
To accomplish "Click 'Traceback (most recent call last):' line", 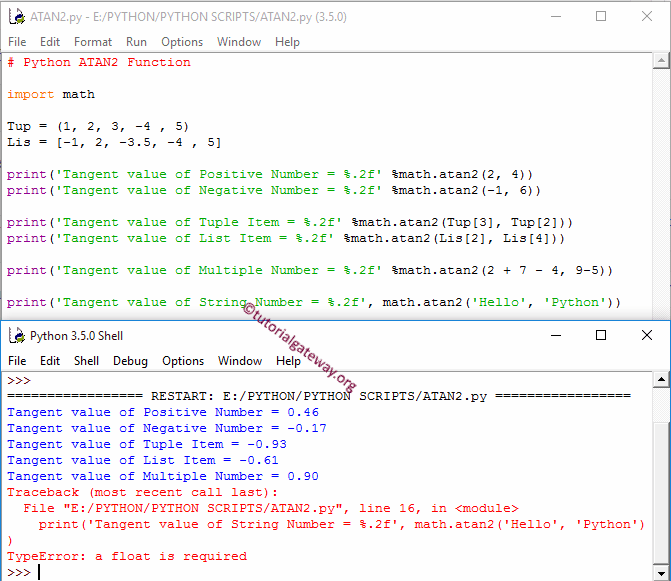I will point(143,492).
